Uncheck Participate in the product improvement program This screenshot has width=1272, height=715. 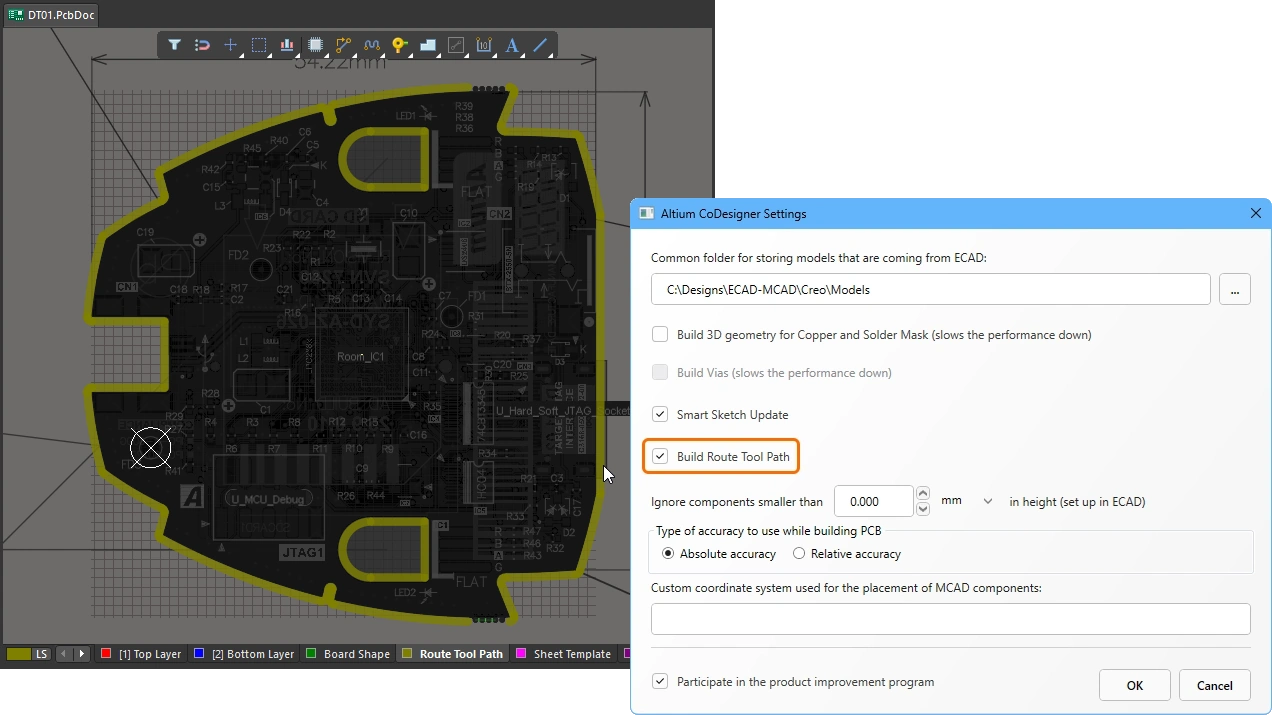[x=660, y=681]
